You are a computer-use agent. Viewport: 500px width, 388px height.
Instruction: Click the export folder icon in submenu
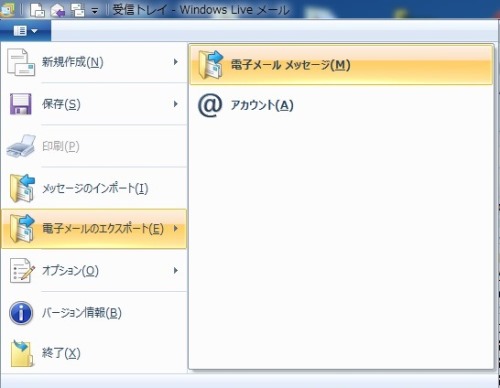[211, 65]
